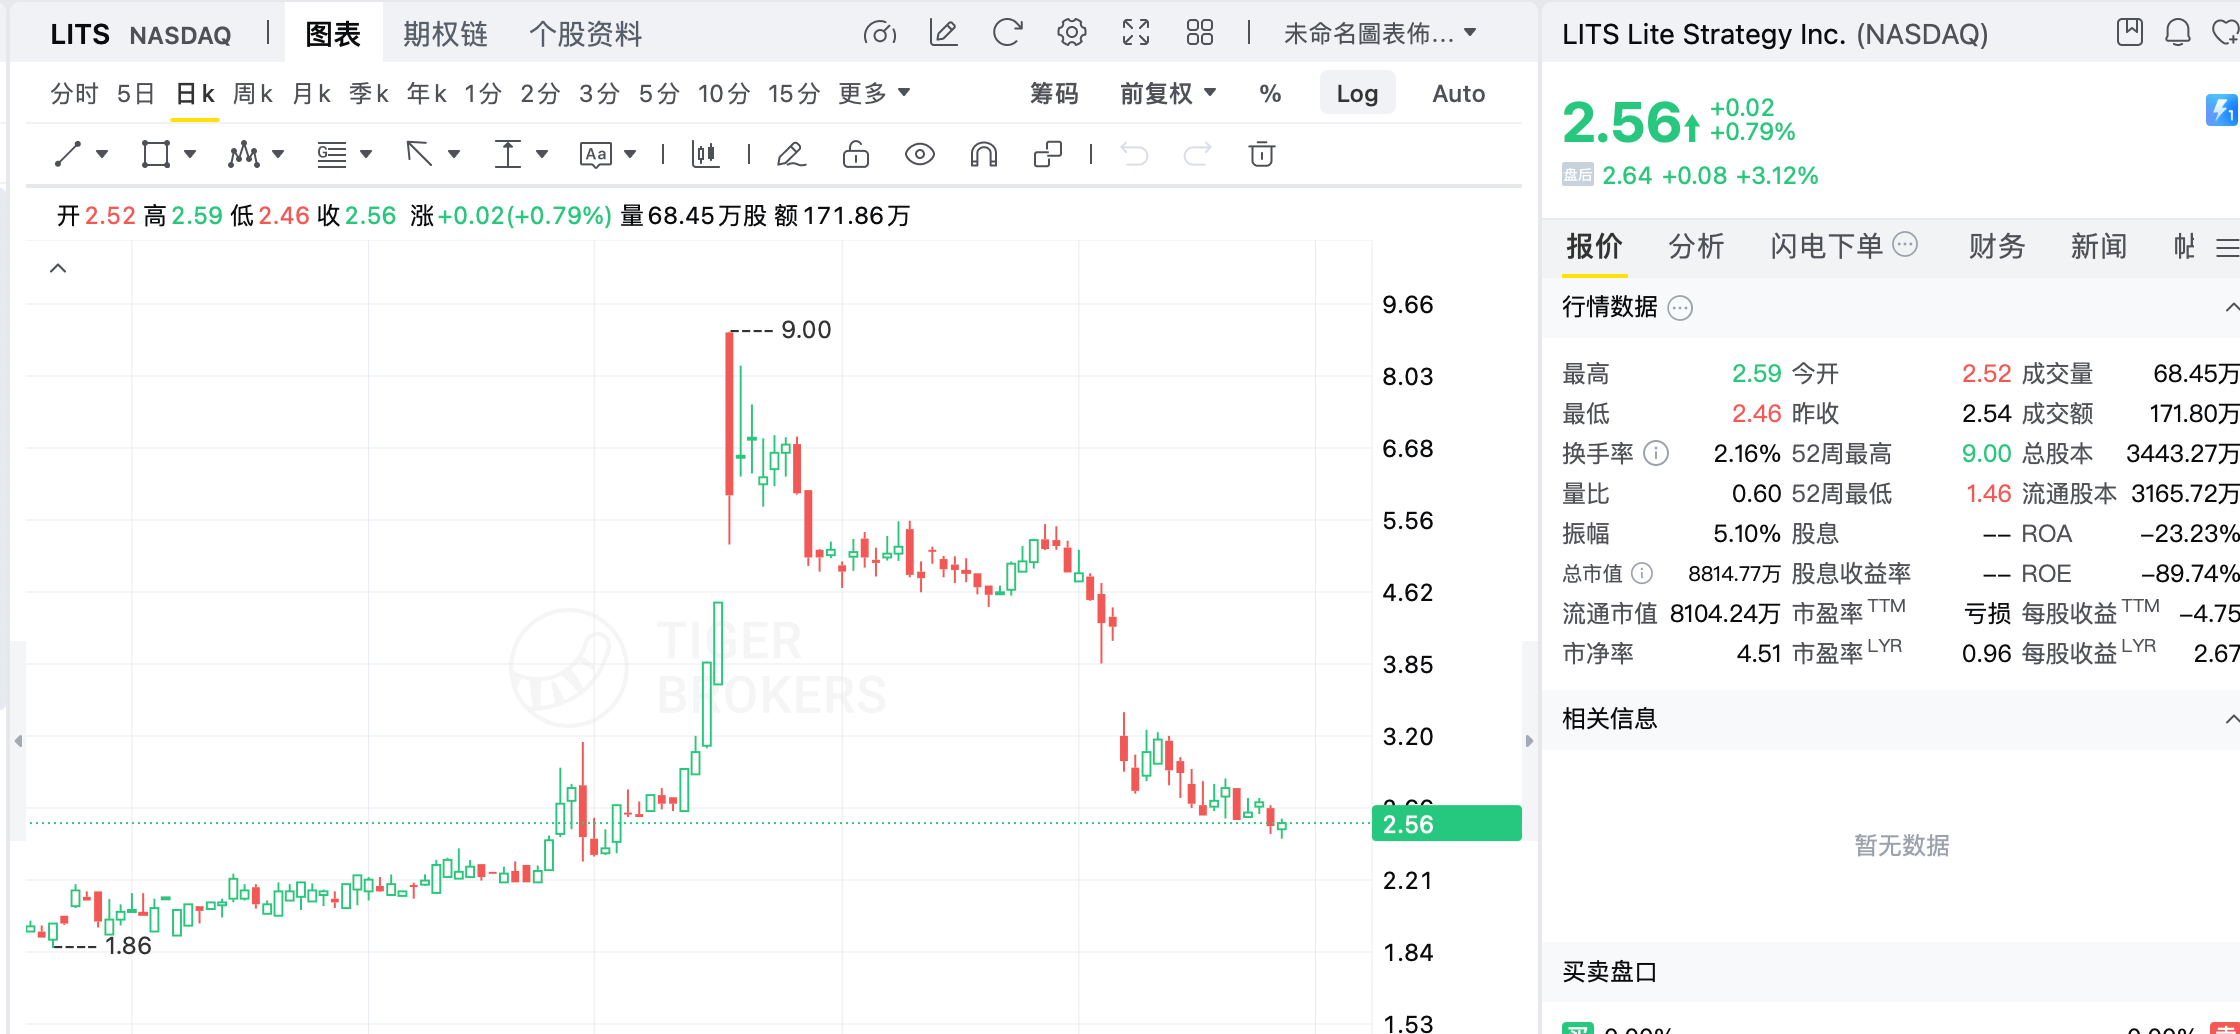The image size is (2240, 1034).
Task: Toggle lock drawings icon
Action: [856, 154]
